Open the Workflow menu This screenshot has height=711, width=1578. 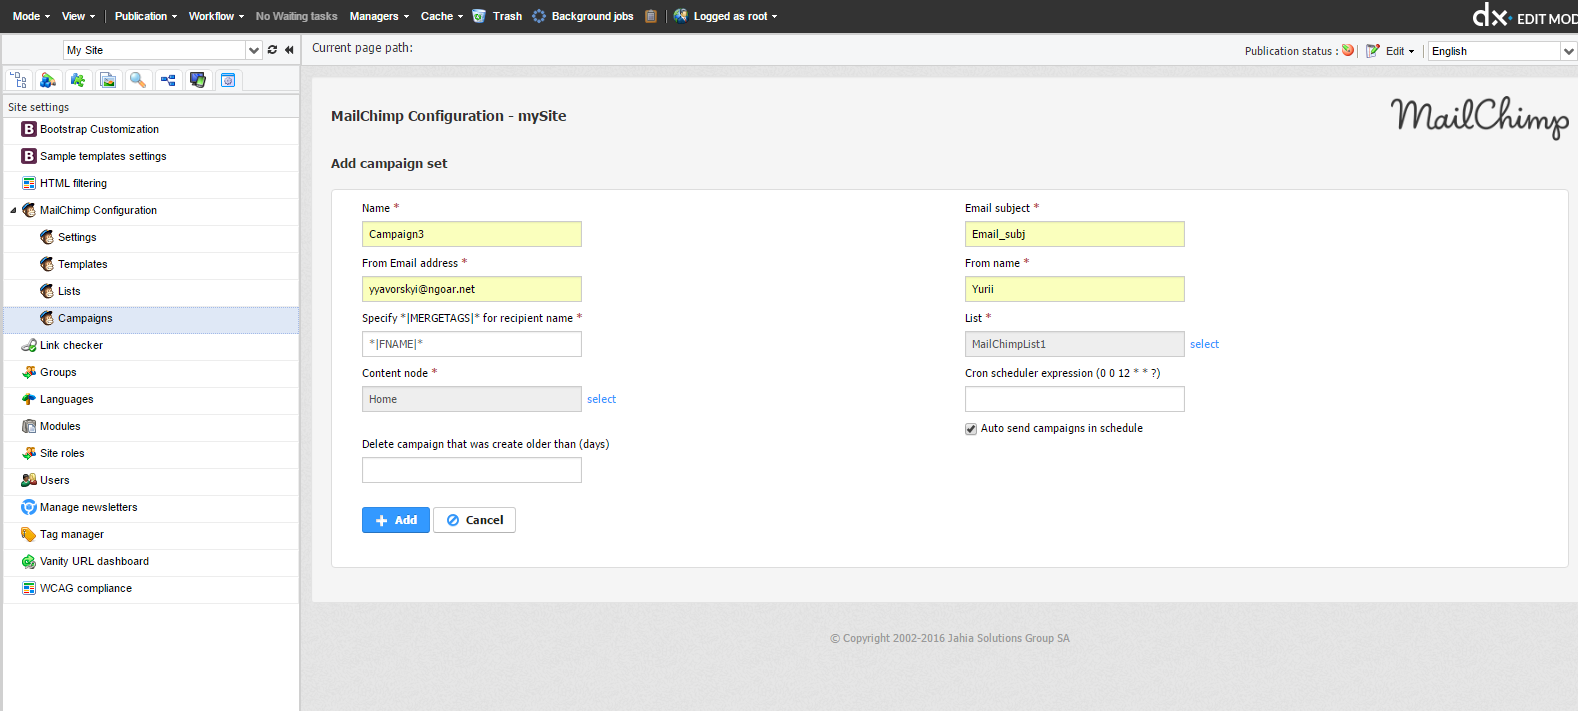pyautogui.click(x=216, y=16)
